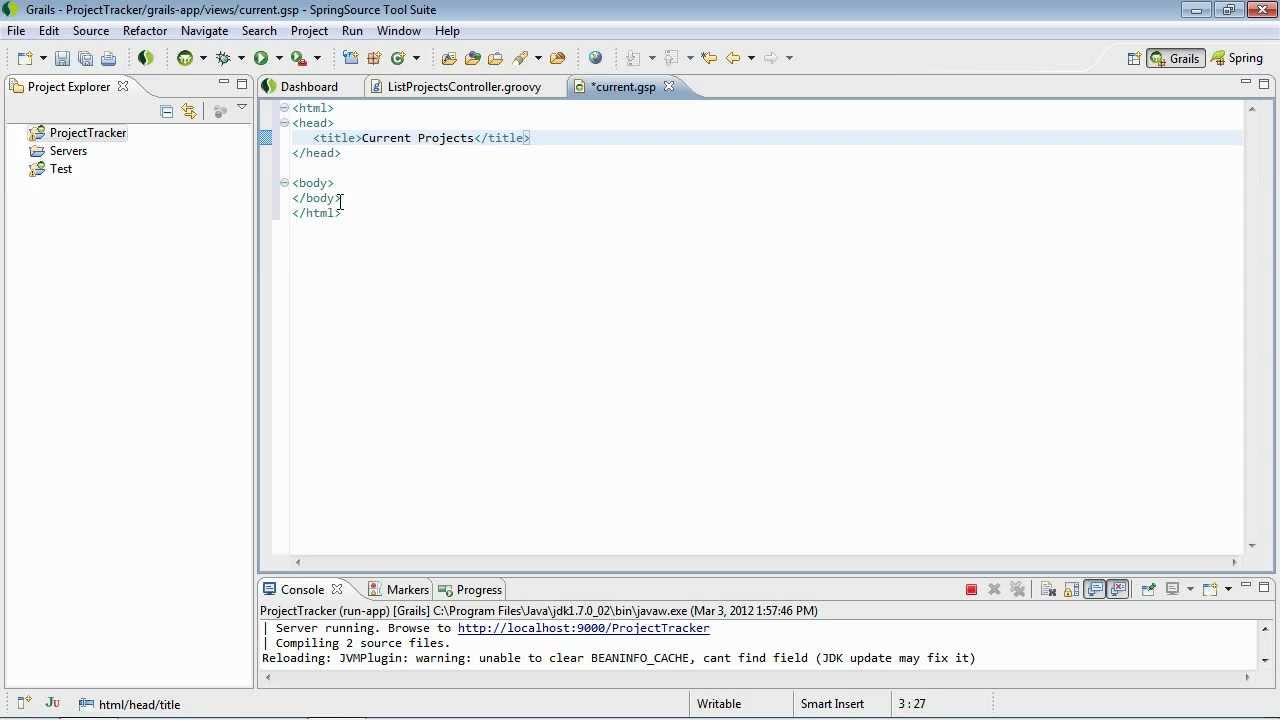Click the Show View fast-view icon in status bar
The image size is (1280, 720).
(x=25, y=704)
